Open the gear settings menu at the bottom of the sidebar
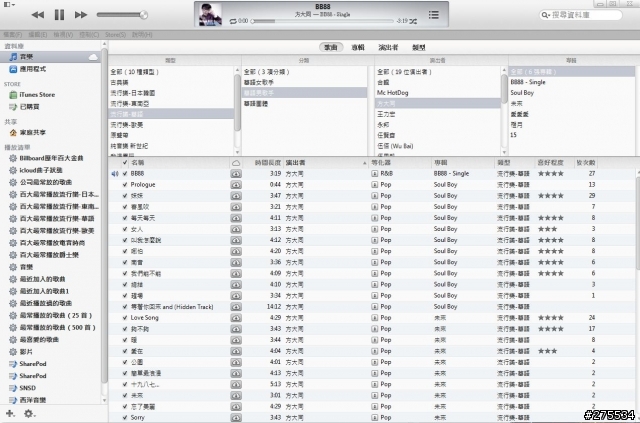Screen dimensions: 640x423 tap(29, 414)
